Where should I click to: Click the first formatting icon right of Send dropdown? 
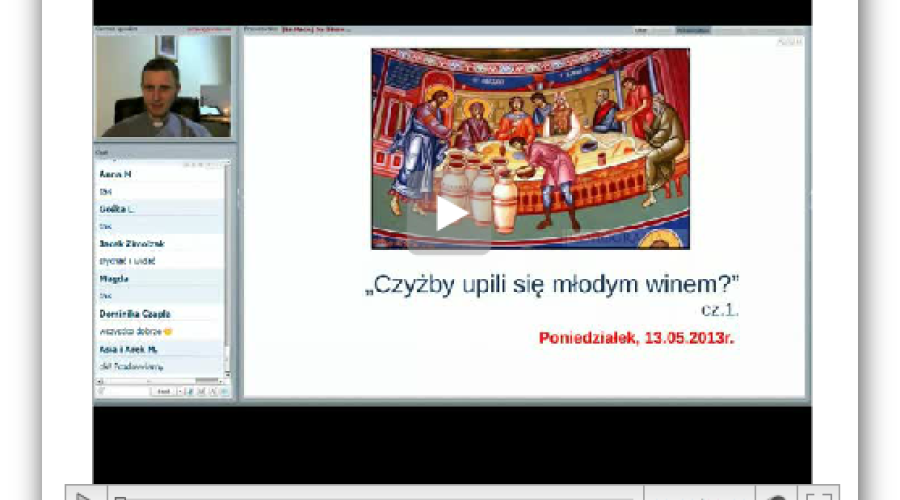189,392
